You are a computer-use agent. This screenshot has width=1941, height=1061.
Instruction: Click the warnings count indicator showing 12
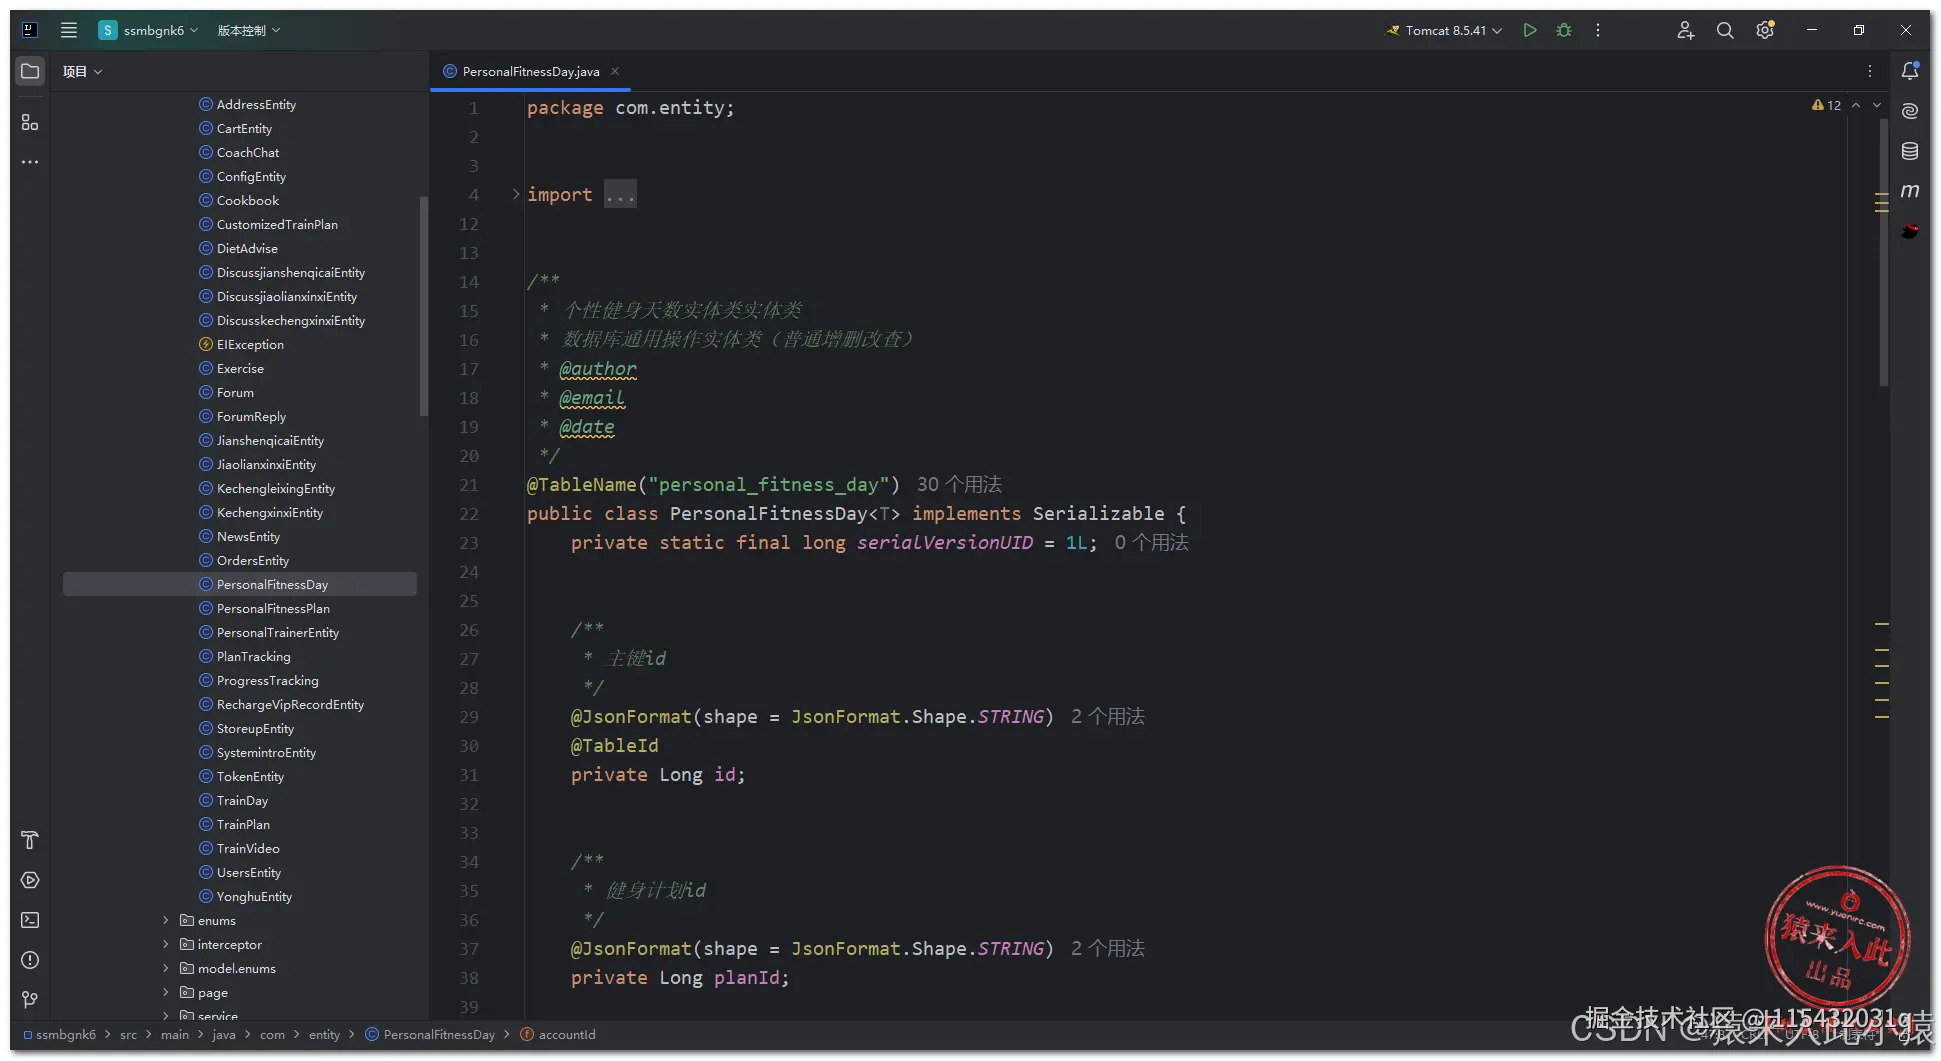1826,105
